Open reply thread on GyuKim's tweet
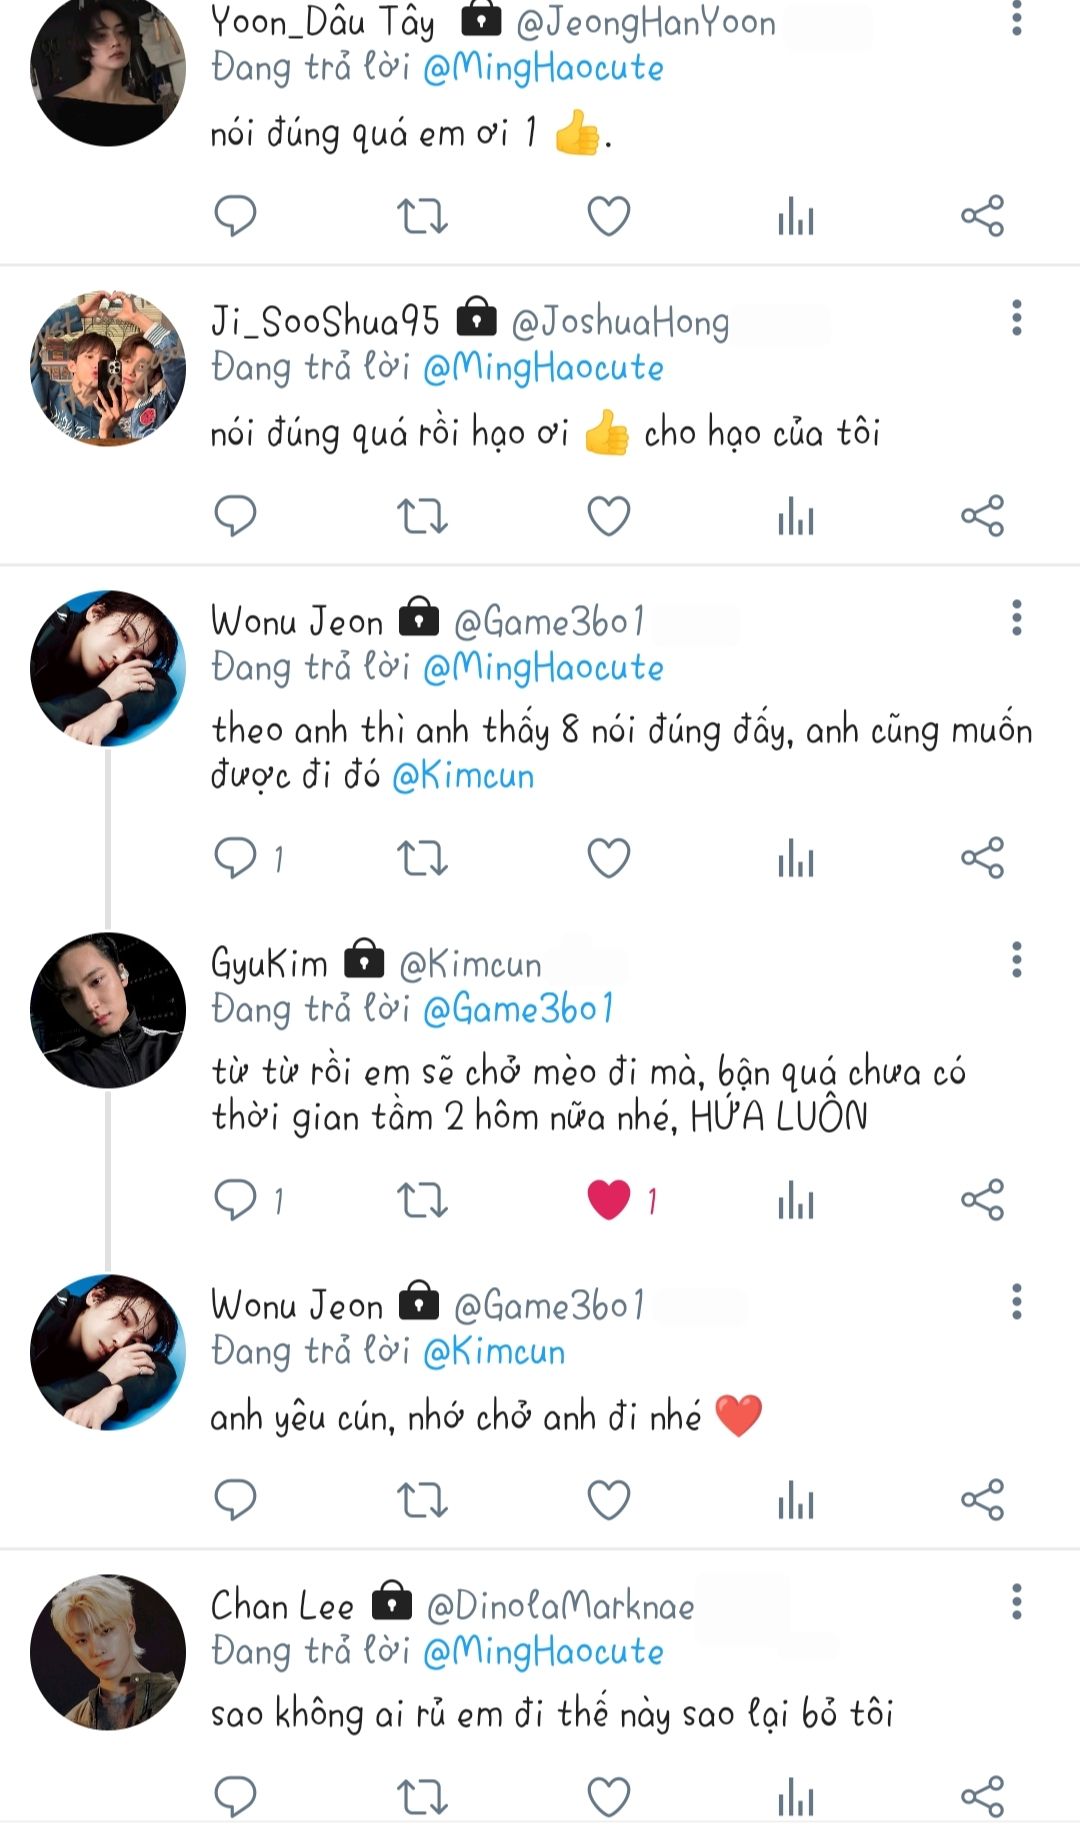Image resolution: width=1080 pixels, height=1826 pixels. tap(236, 1200)
